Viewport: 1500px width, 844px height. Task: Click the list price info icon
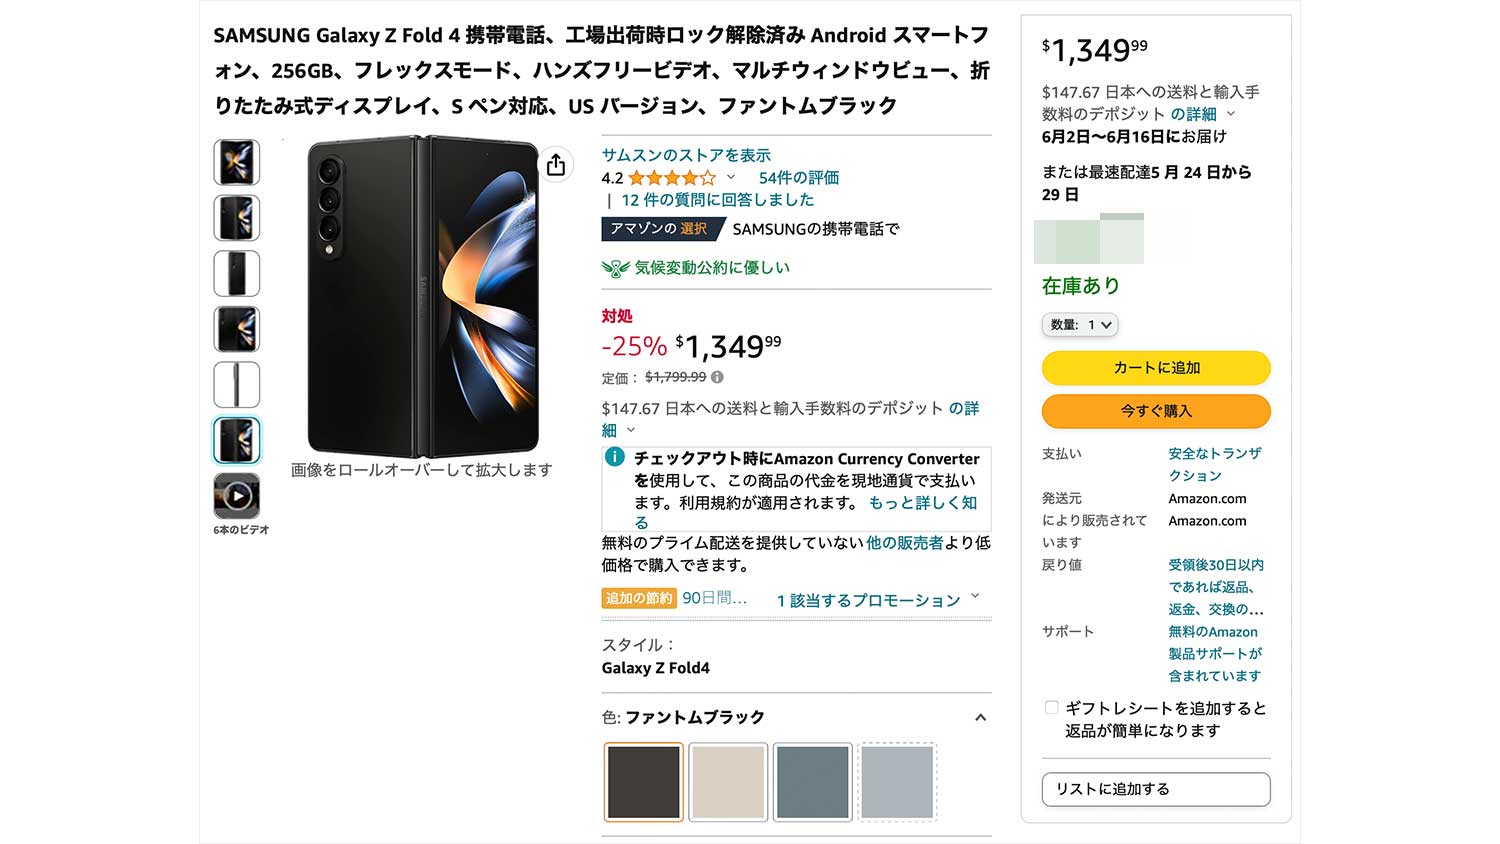[x=717, y=377]
